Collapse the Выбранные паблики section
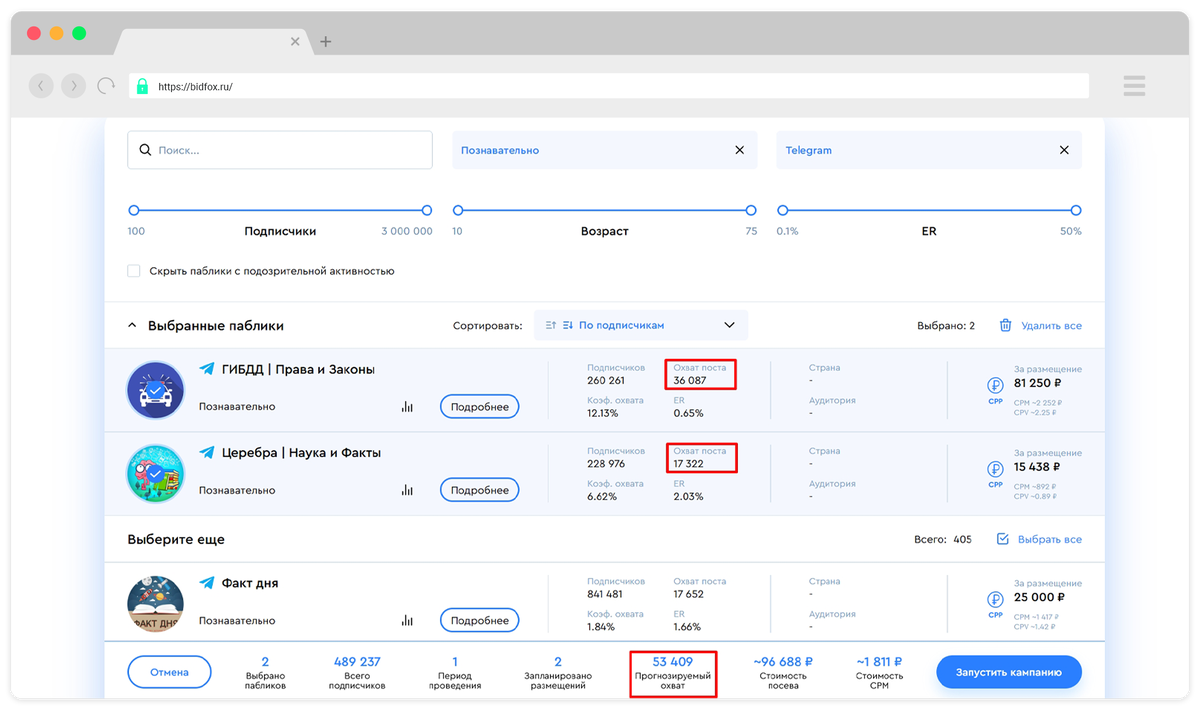The height and width of the screenshot is (710, 1200). tap(131, 325)
